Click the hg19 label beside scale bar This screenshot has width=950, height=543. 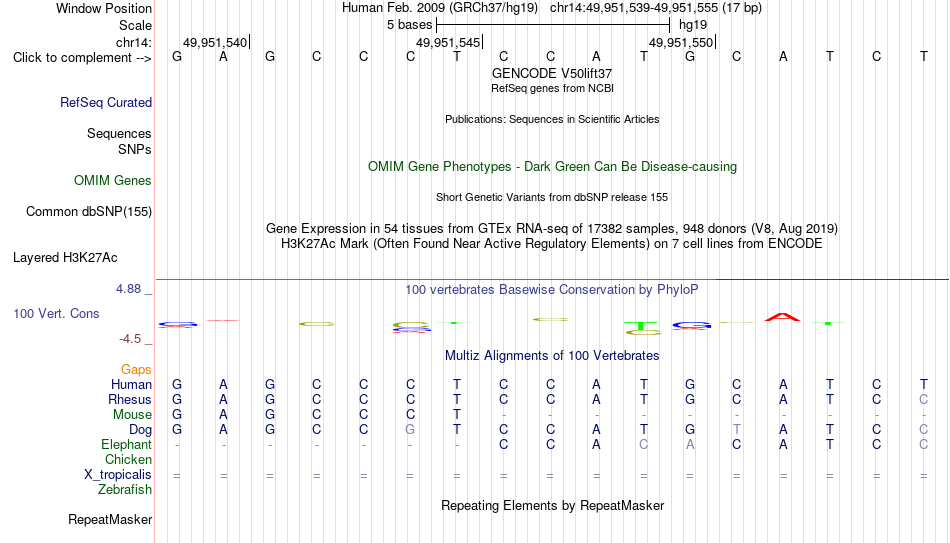[x=693, y=25]
